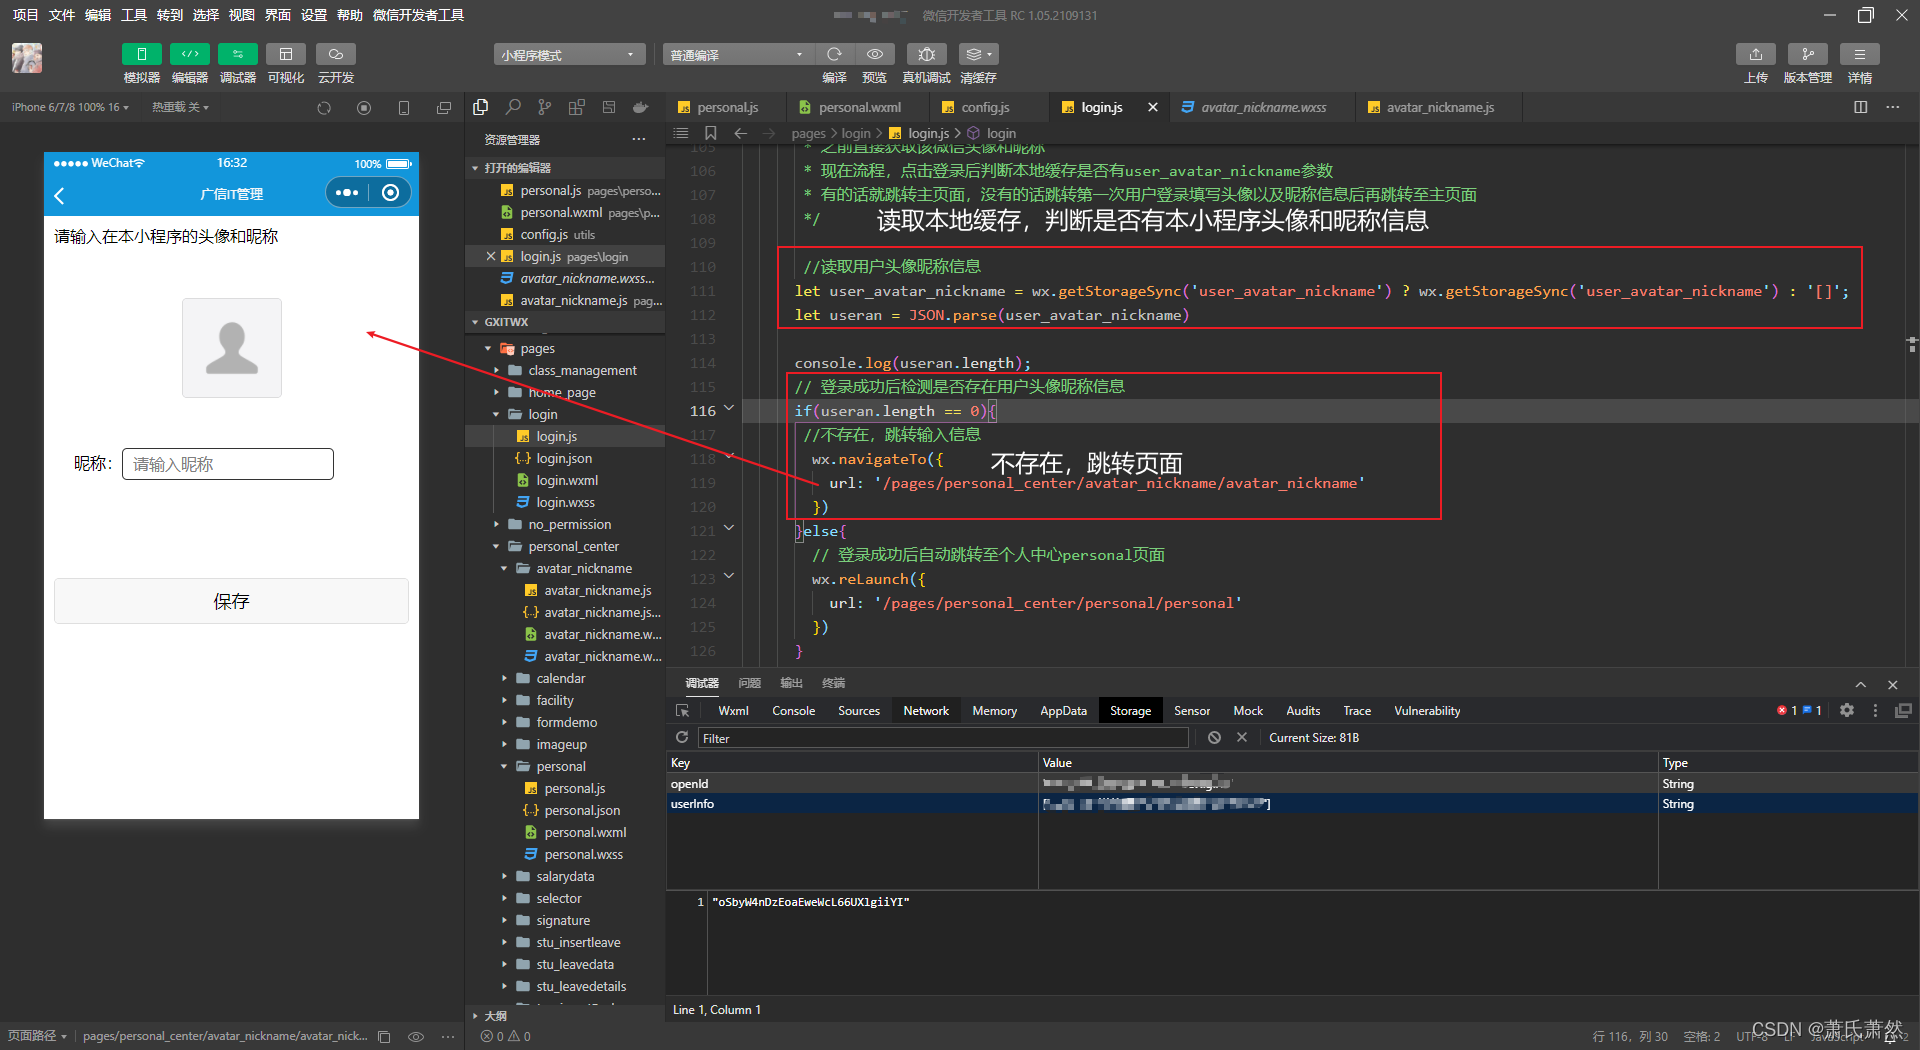Switch to avatar_nickname.js tab
1920x1050 pixels.
[1440, 107]
